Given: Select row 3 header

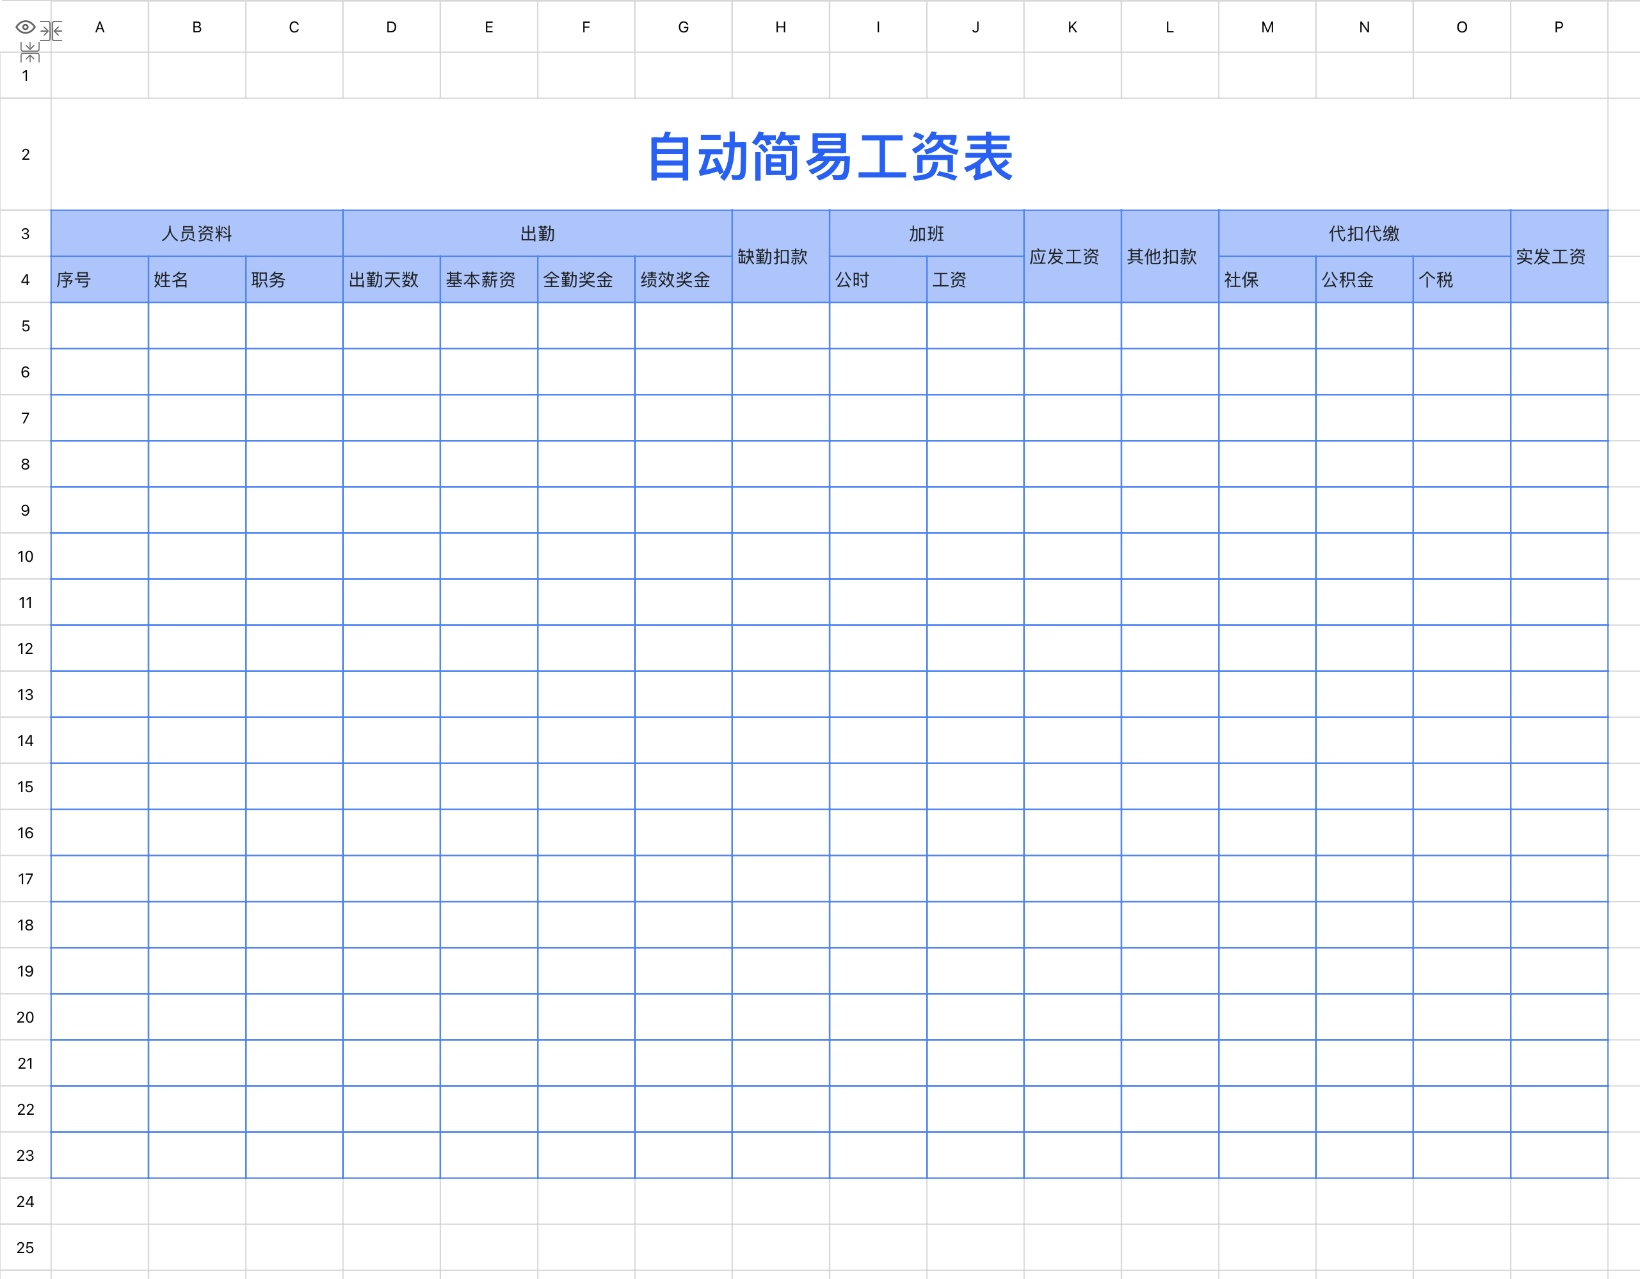Looking at the screenshot, I should 25,233.
